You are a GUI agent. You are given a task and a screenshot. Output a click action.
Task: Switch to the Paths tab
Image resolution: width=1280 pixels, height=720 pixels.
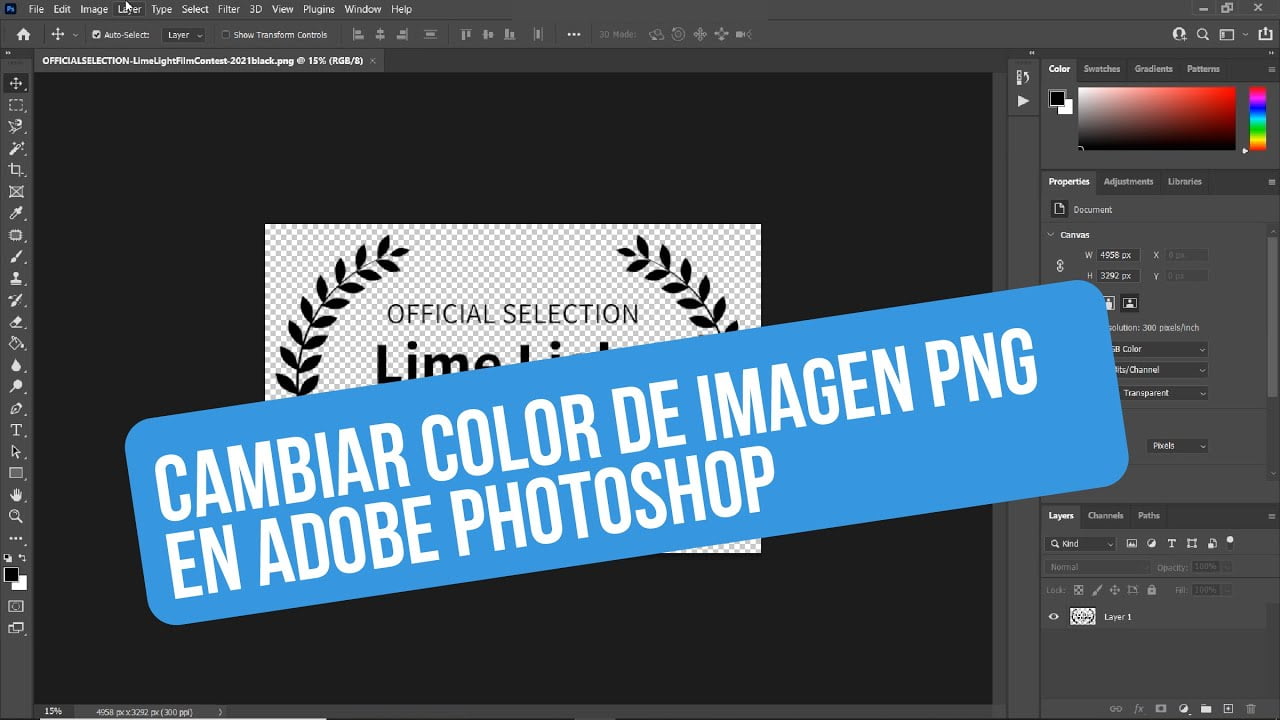(x=1149, y=516)
